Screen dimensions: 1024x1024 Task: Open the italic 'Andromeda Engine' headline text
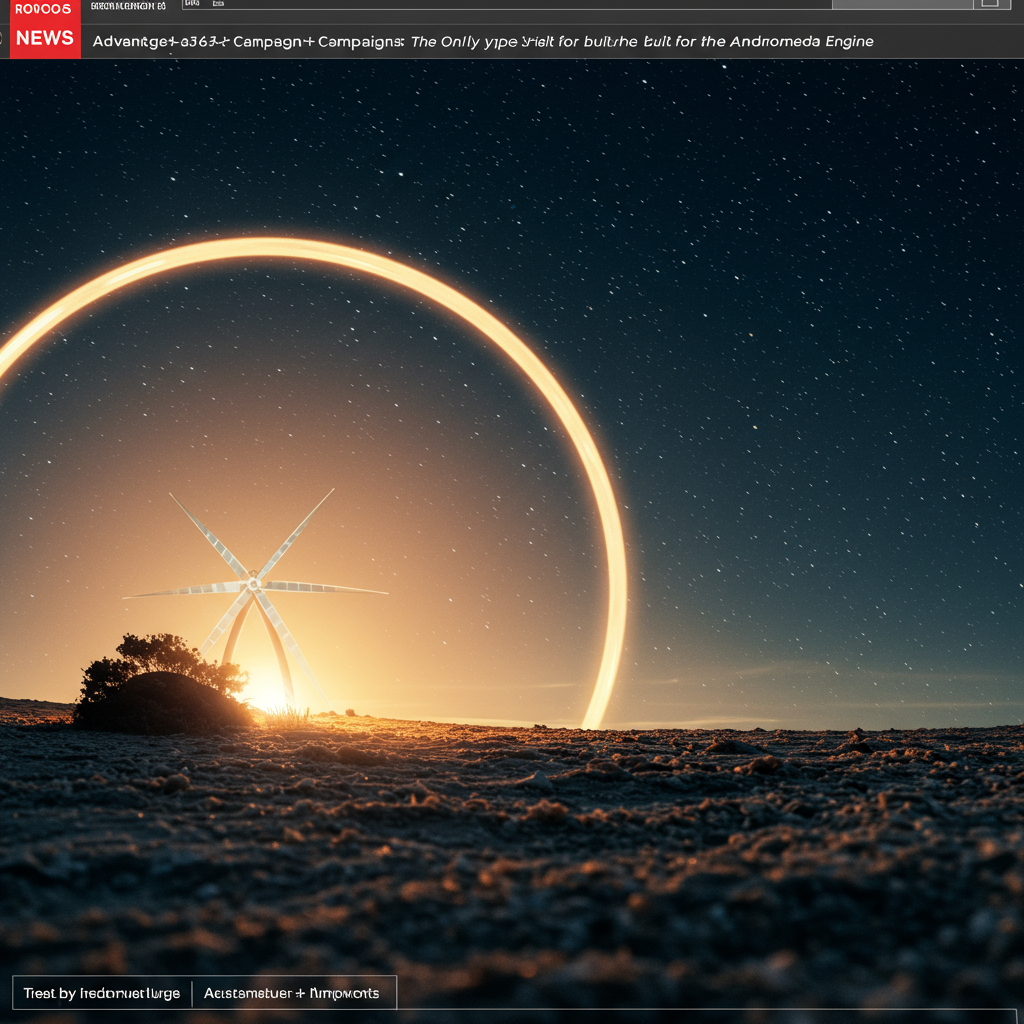click(x=801, y=42)
